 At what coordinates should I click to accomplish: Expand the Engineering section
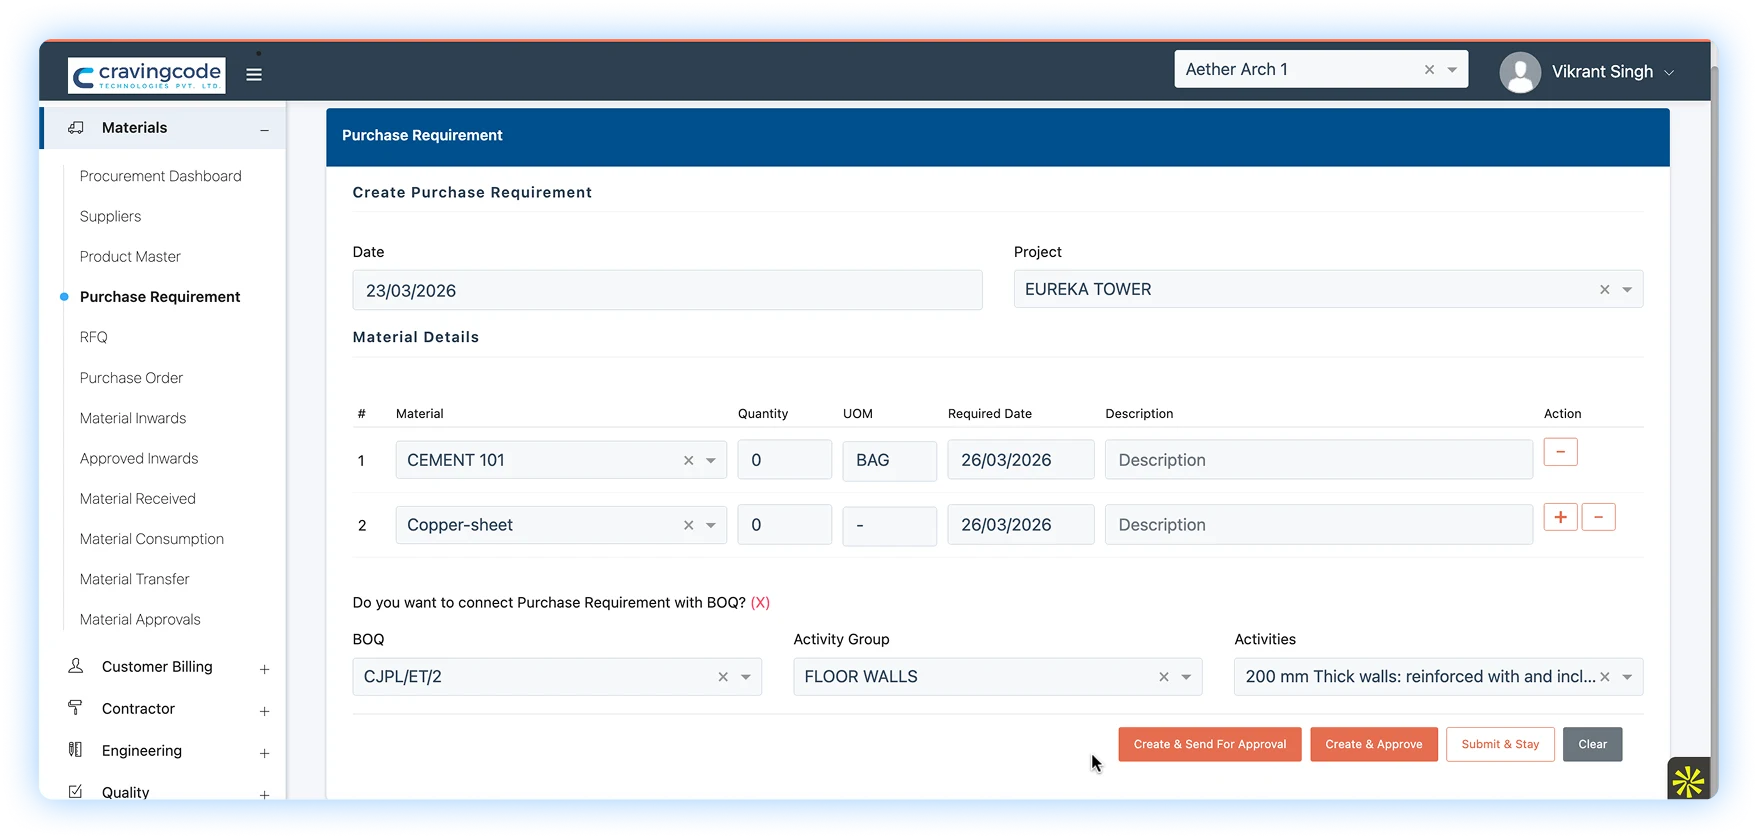coord(264,753)
